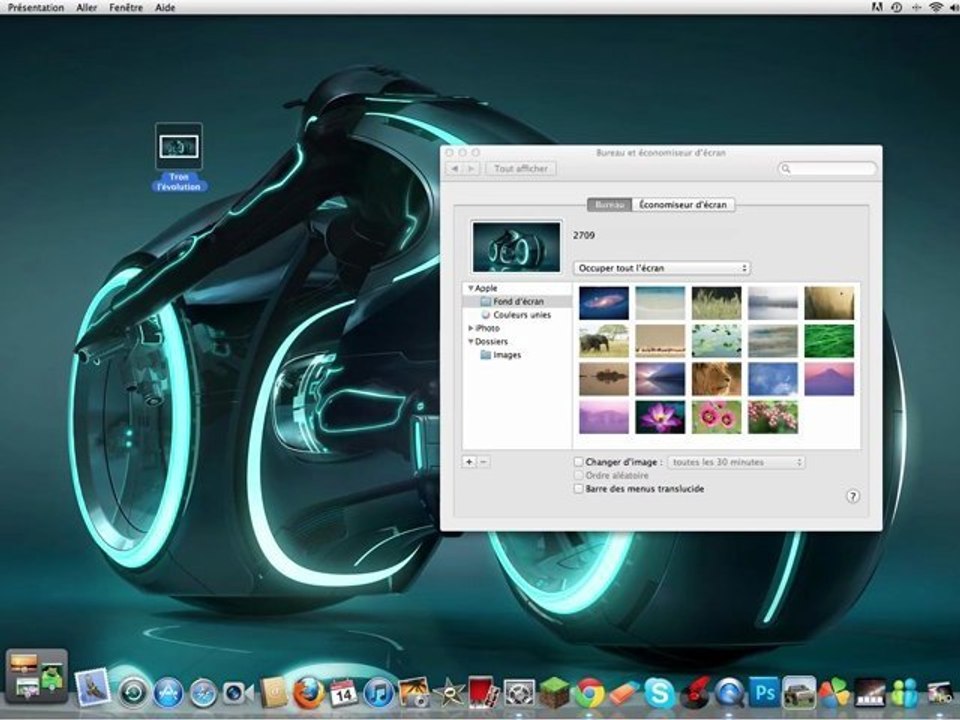Launch iMovie star icon in dock
960x720 pixels.
click(449, 692)
